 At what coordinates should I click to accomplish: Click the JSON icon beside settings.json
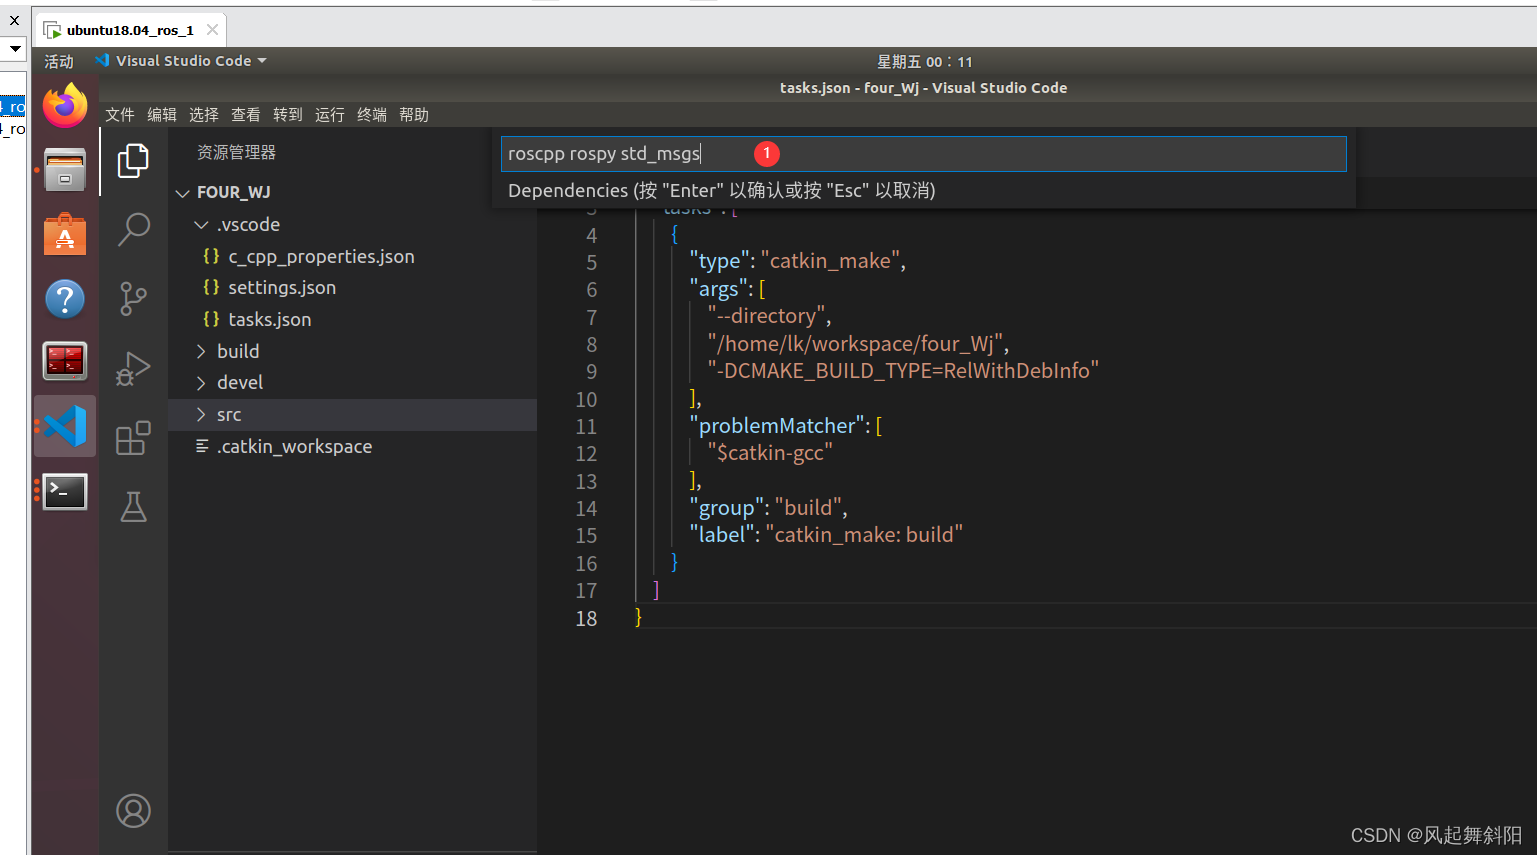(211, 287)
